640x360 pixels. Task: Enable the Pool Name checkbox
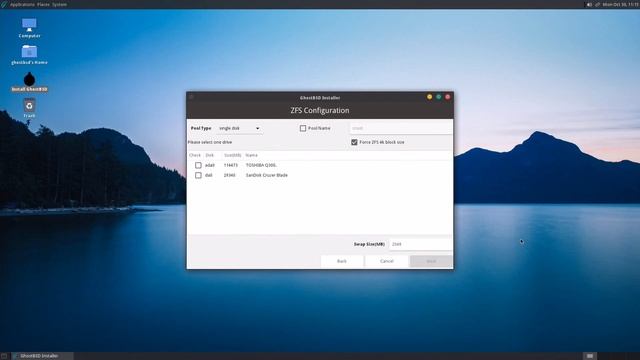[303, 128]
